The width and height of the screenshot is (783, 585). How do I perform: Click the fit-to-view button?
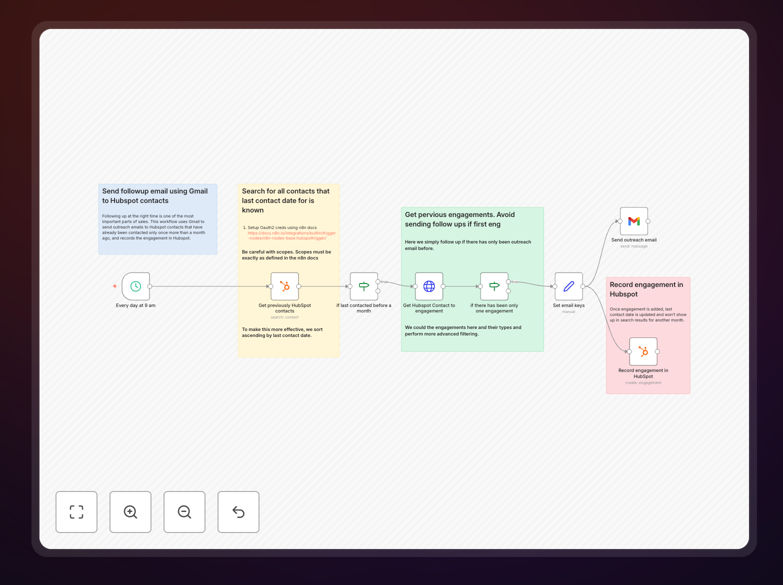[x=76, y=512]
